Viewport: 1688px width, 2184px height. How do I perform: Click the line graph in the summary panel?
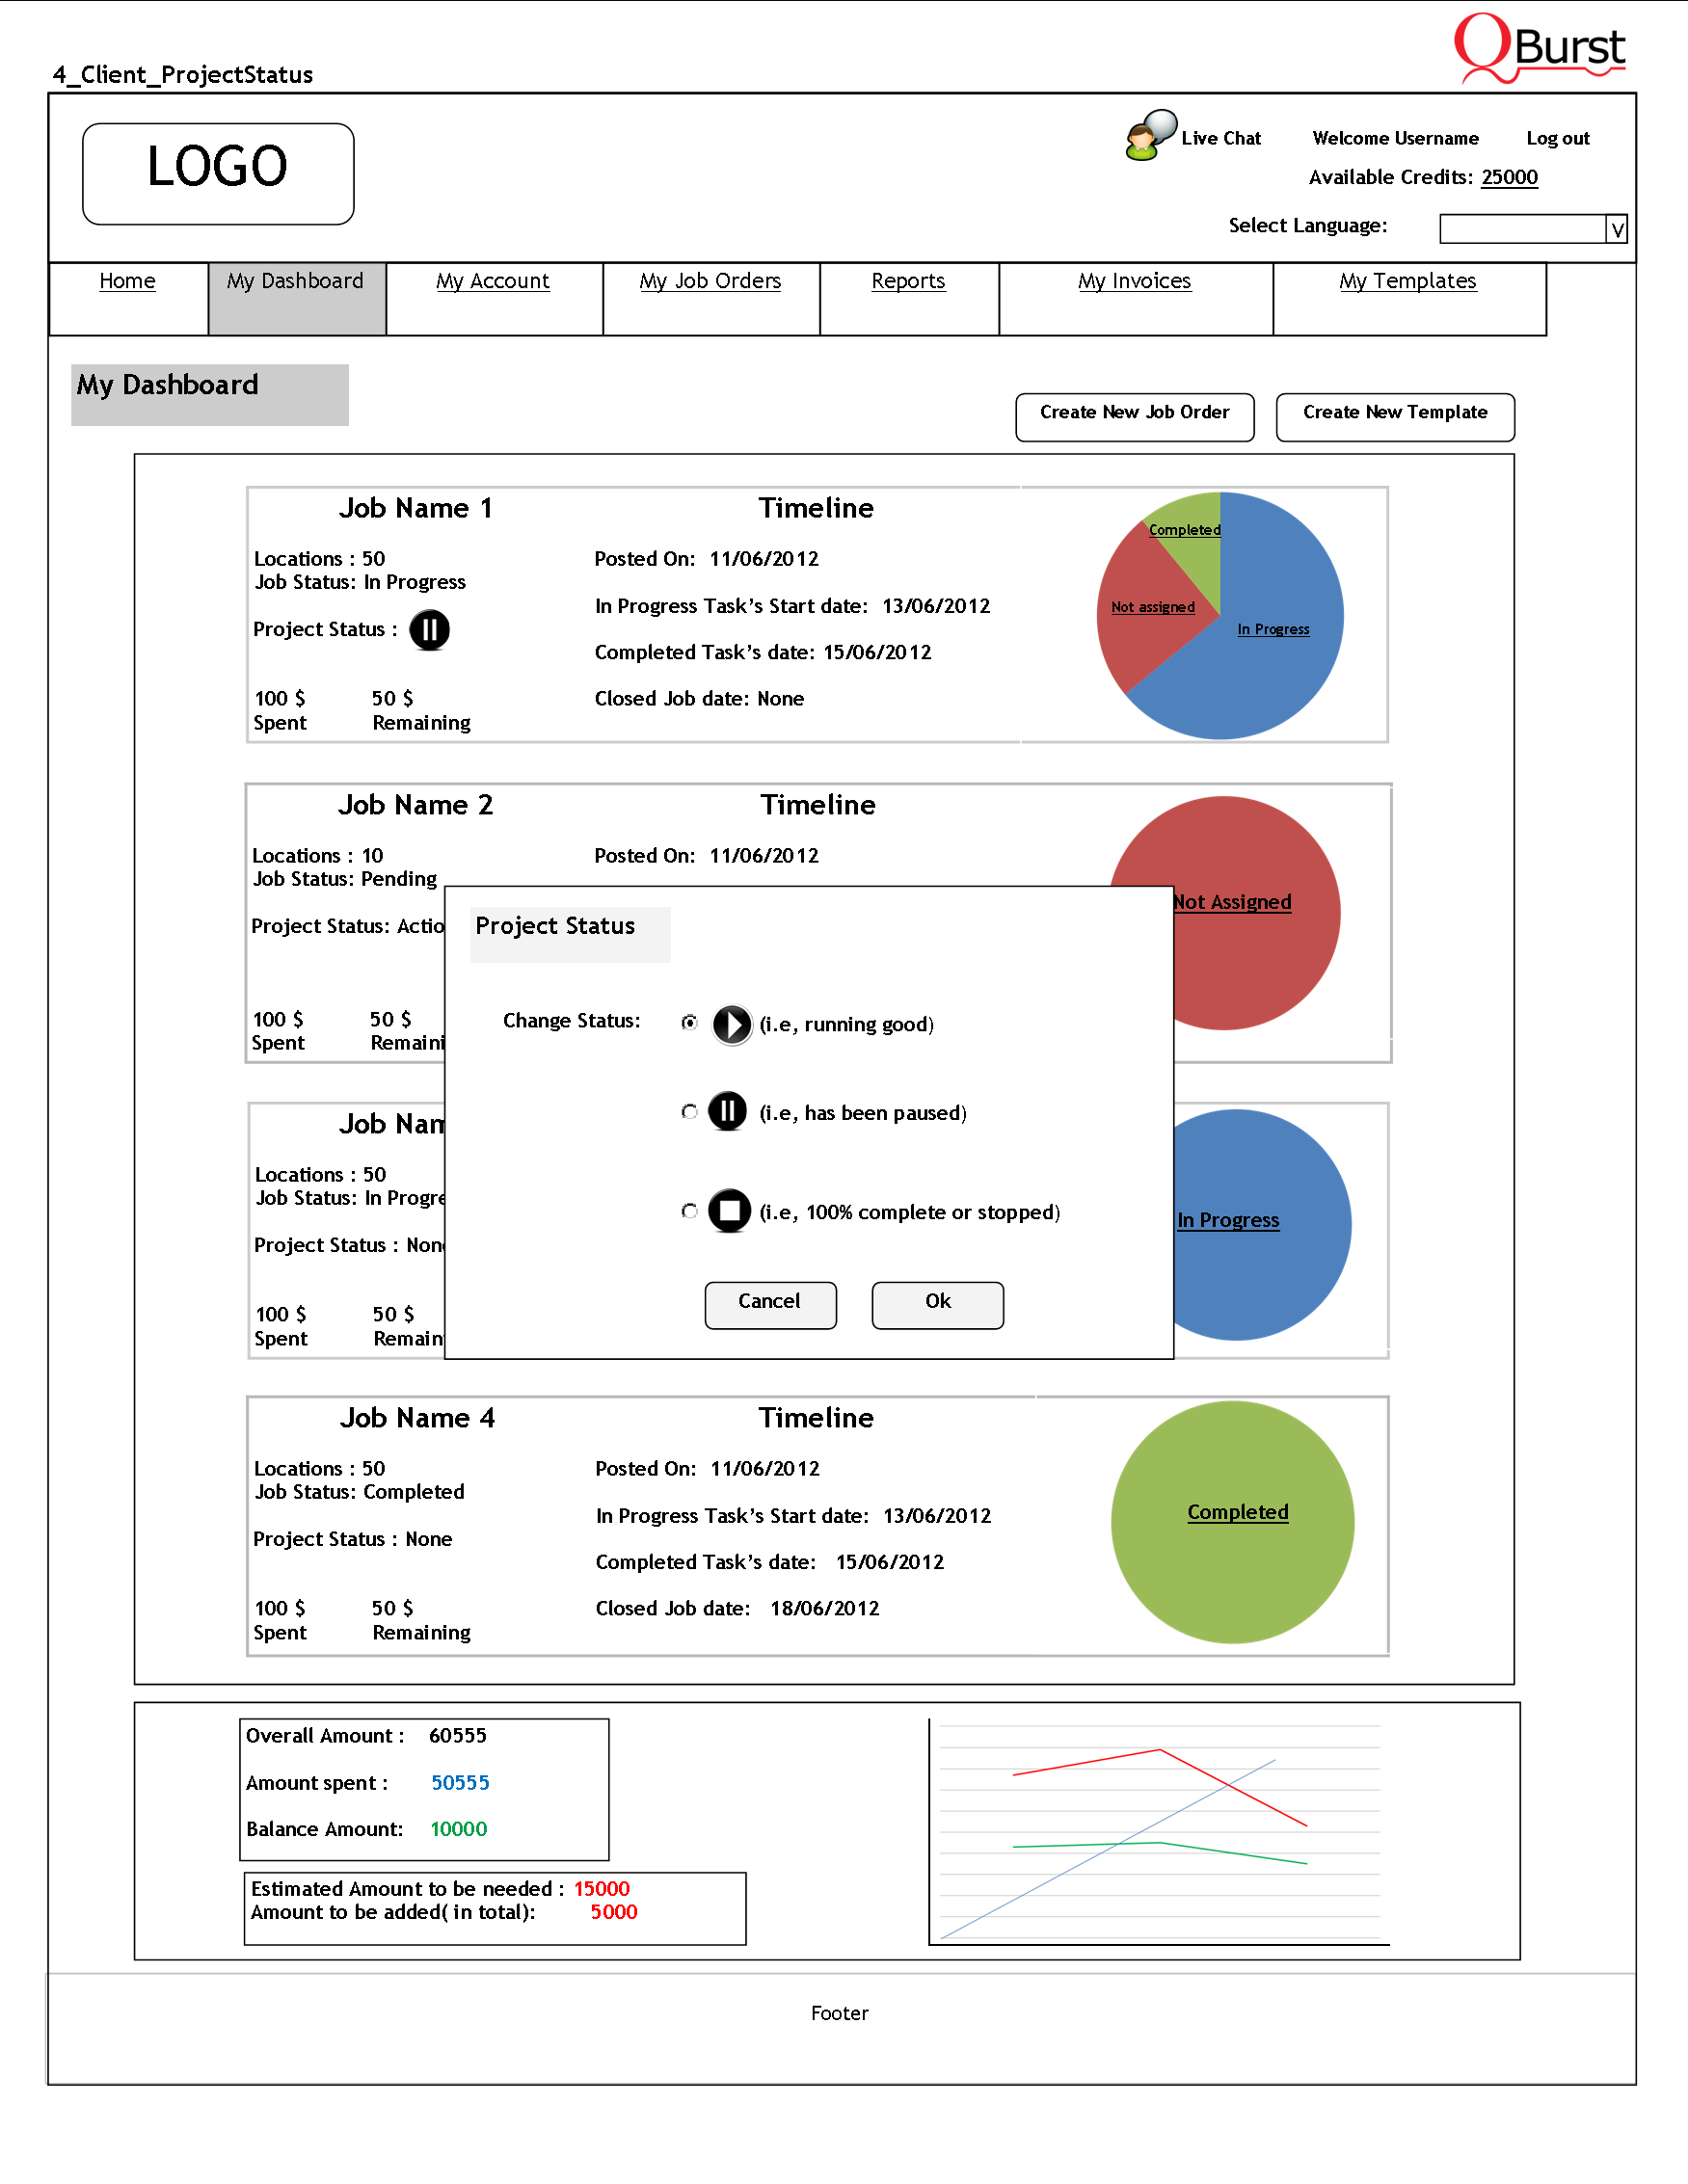(x=1158, y=1832)
